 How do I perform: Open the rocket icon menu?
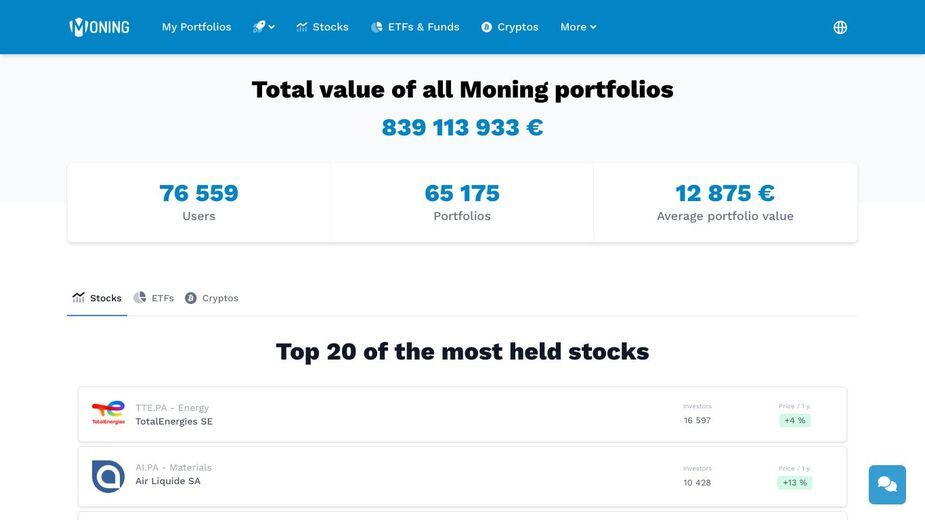[264, 27]
